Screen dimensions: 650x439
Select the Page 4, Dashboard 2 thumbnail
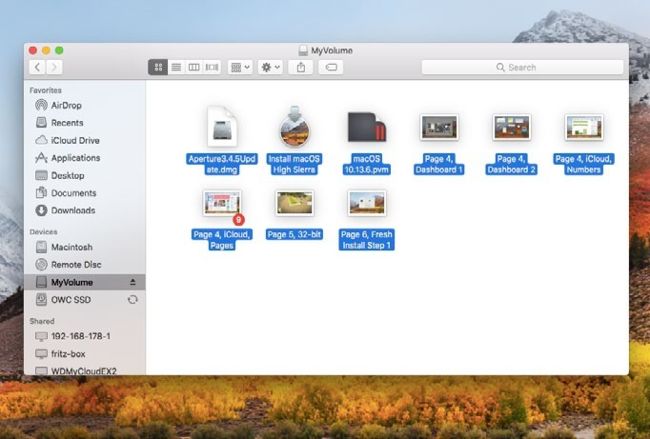coord(512,127)
